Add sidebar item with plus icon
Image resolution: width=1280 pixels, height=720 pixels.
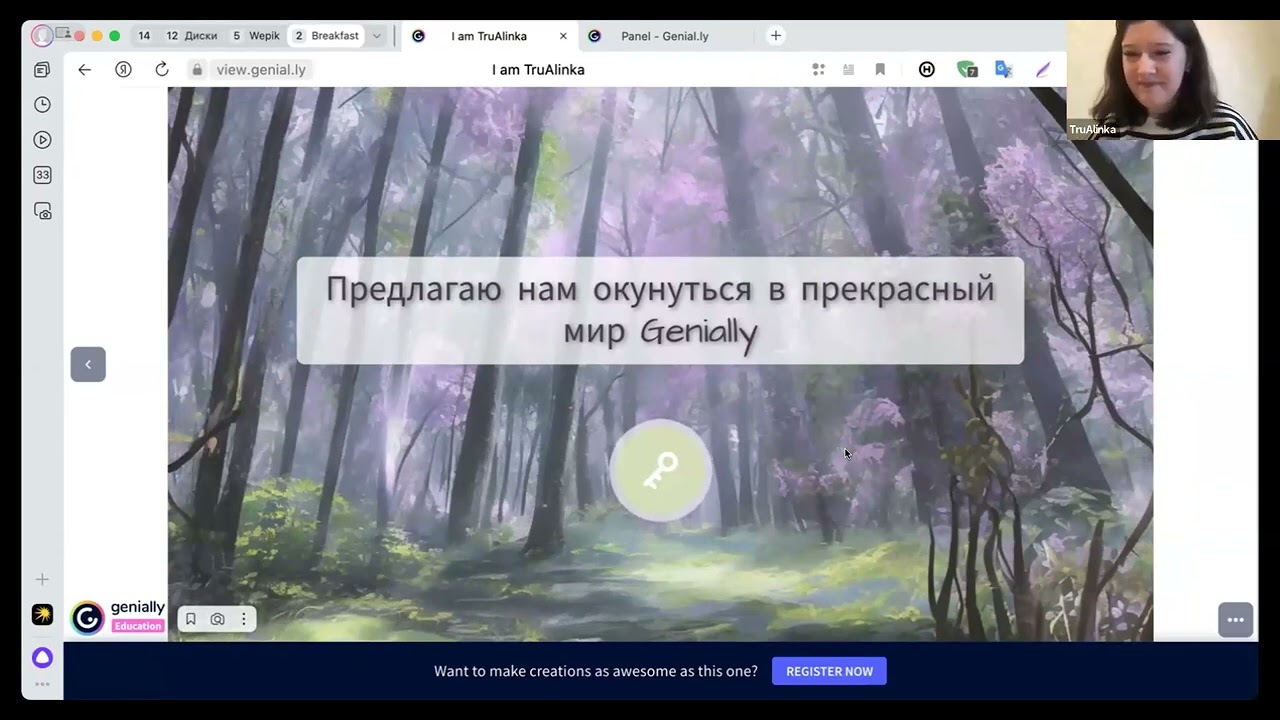tap(42, 579)
